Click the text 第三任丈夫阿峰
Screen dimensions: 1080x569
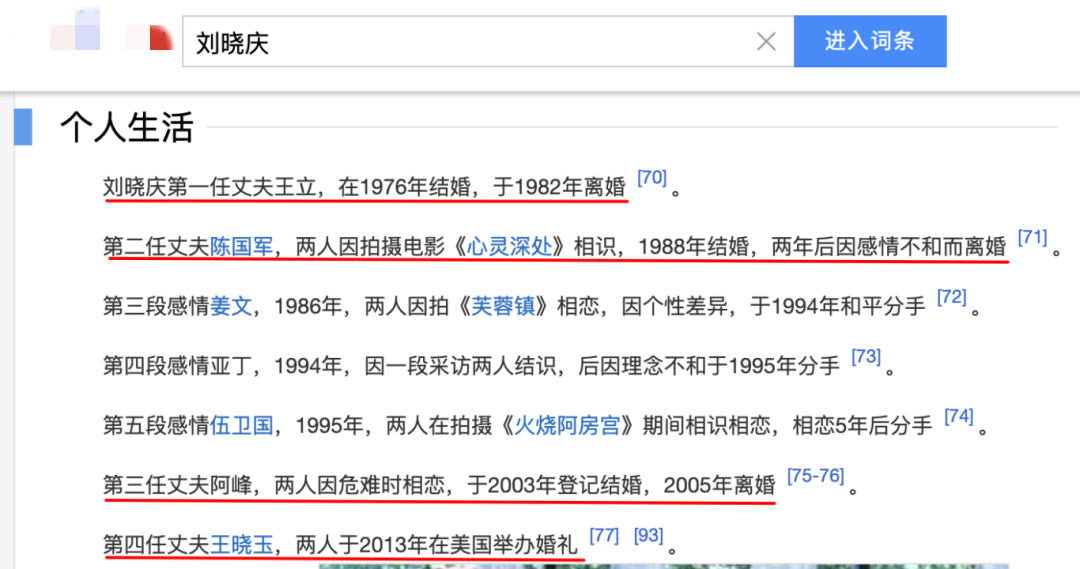tap(177, 486)
